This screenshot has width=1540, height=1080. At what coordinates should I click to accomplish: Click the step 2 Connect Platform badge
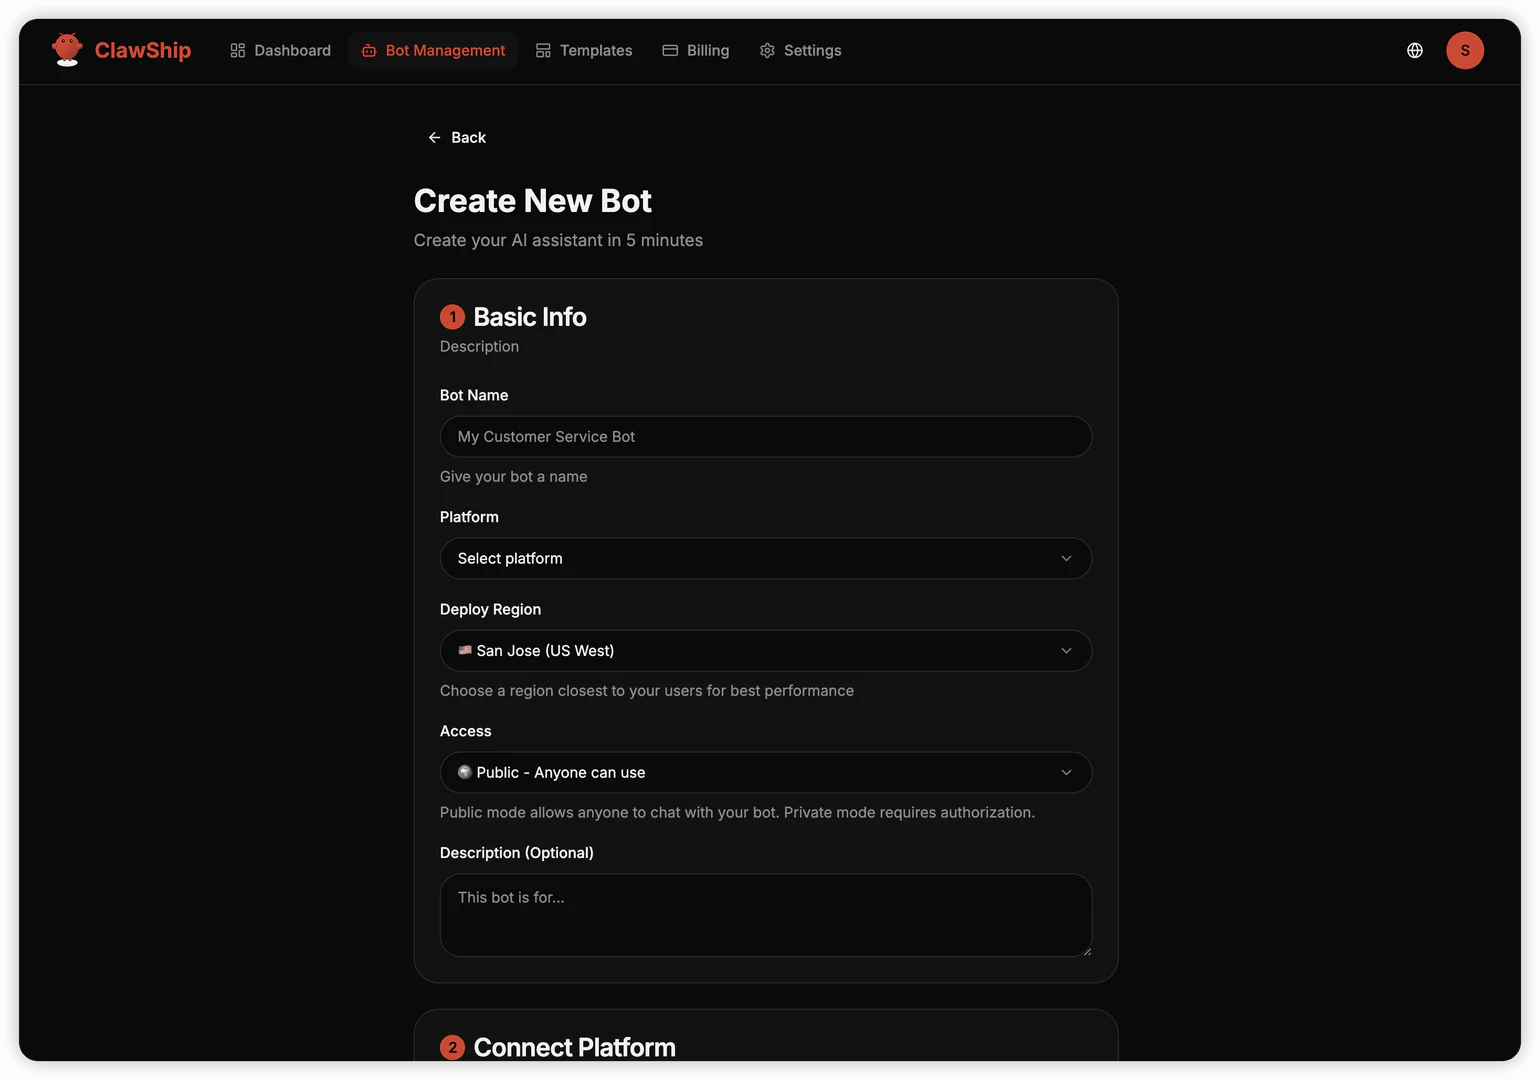coord(452,1047)
